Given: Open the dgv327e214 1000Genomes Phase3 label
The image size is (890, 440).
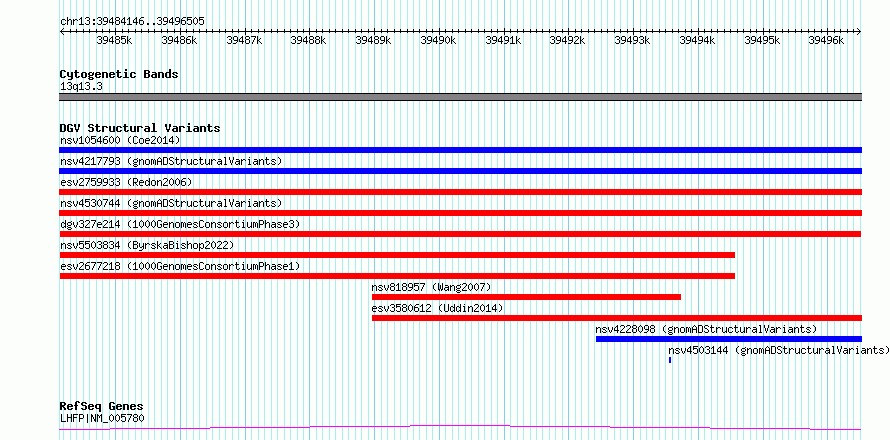Looking at the screenshot, I should 180,224.
